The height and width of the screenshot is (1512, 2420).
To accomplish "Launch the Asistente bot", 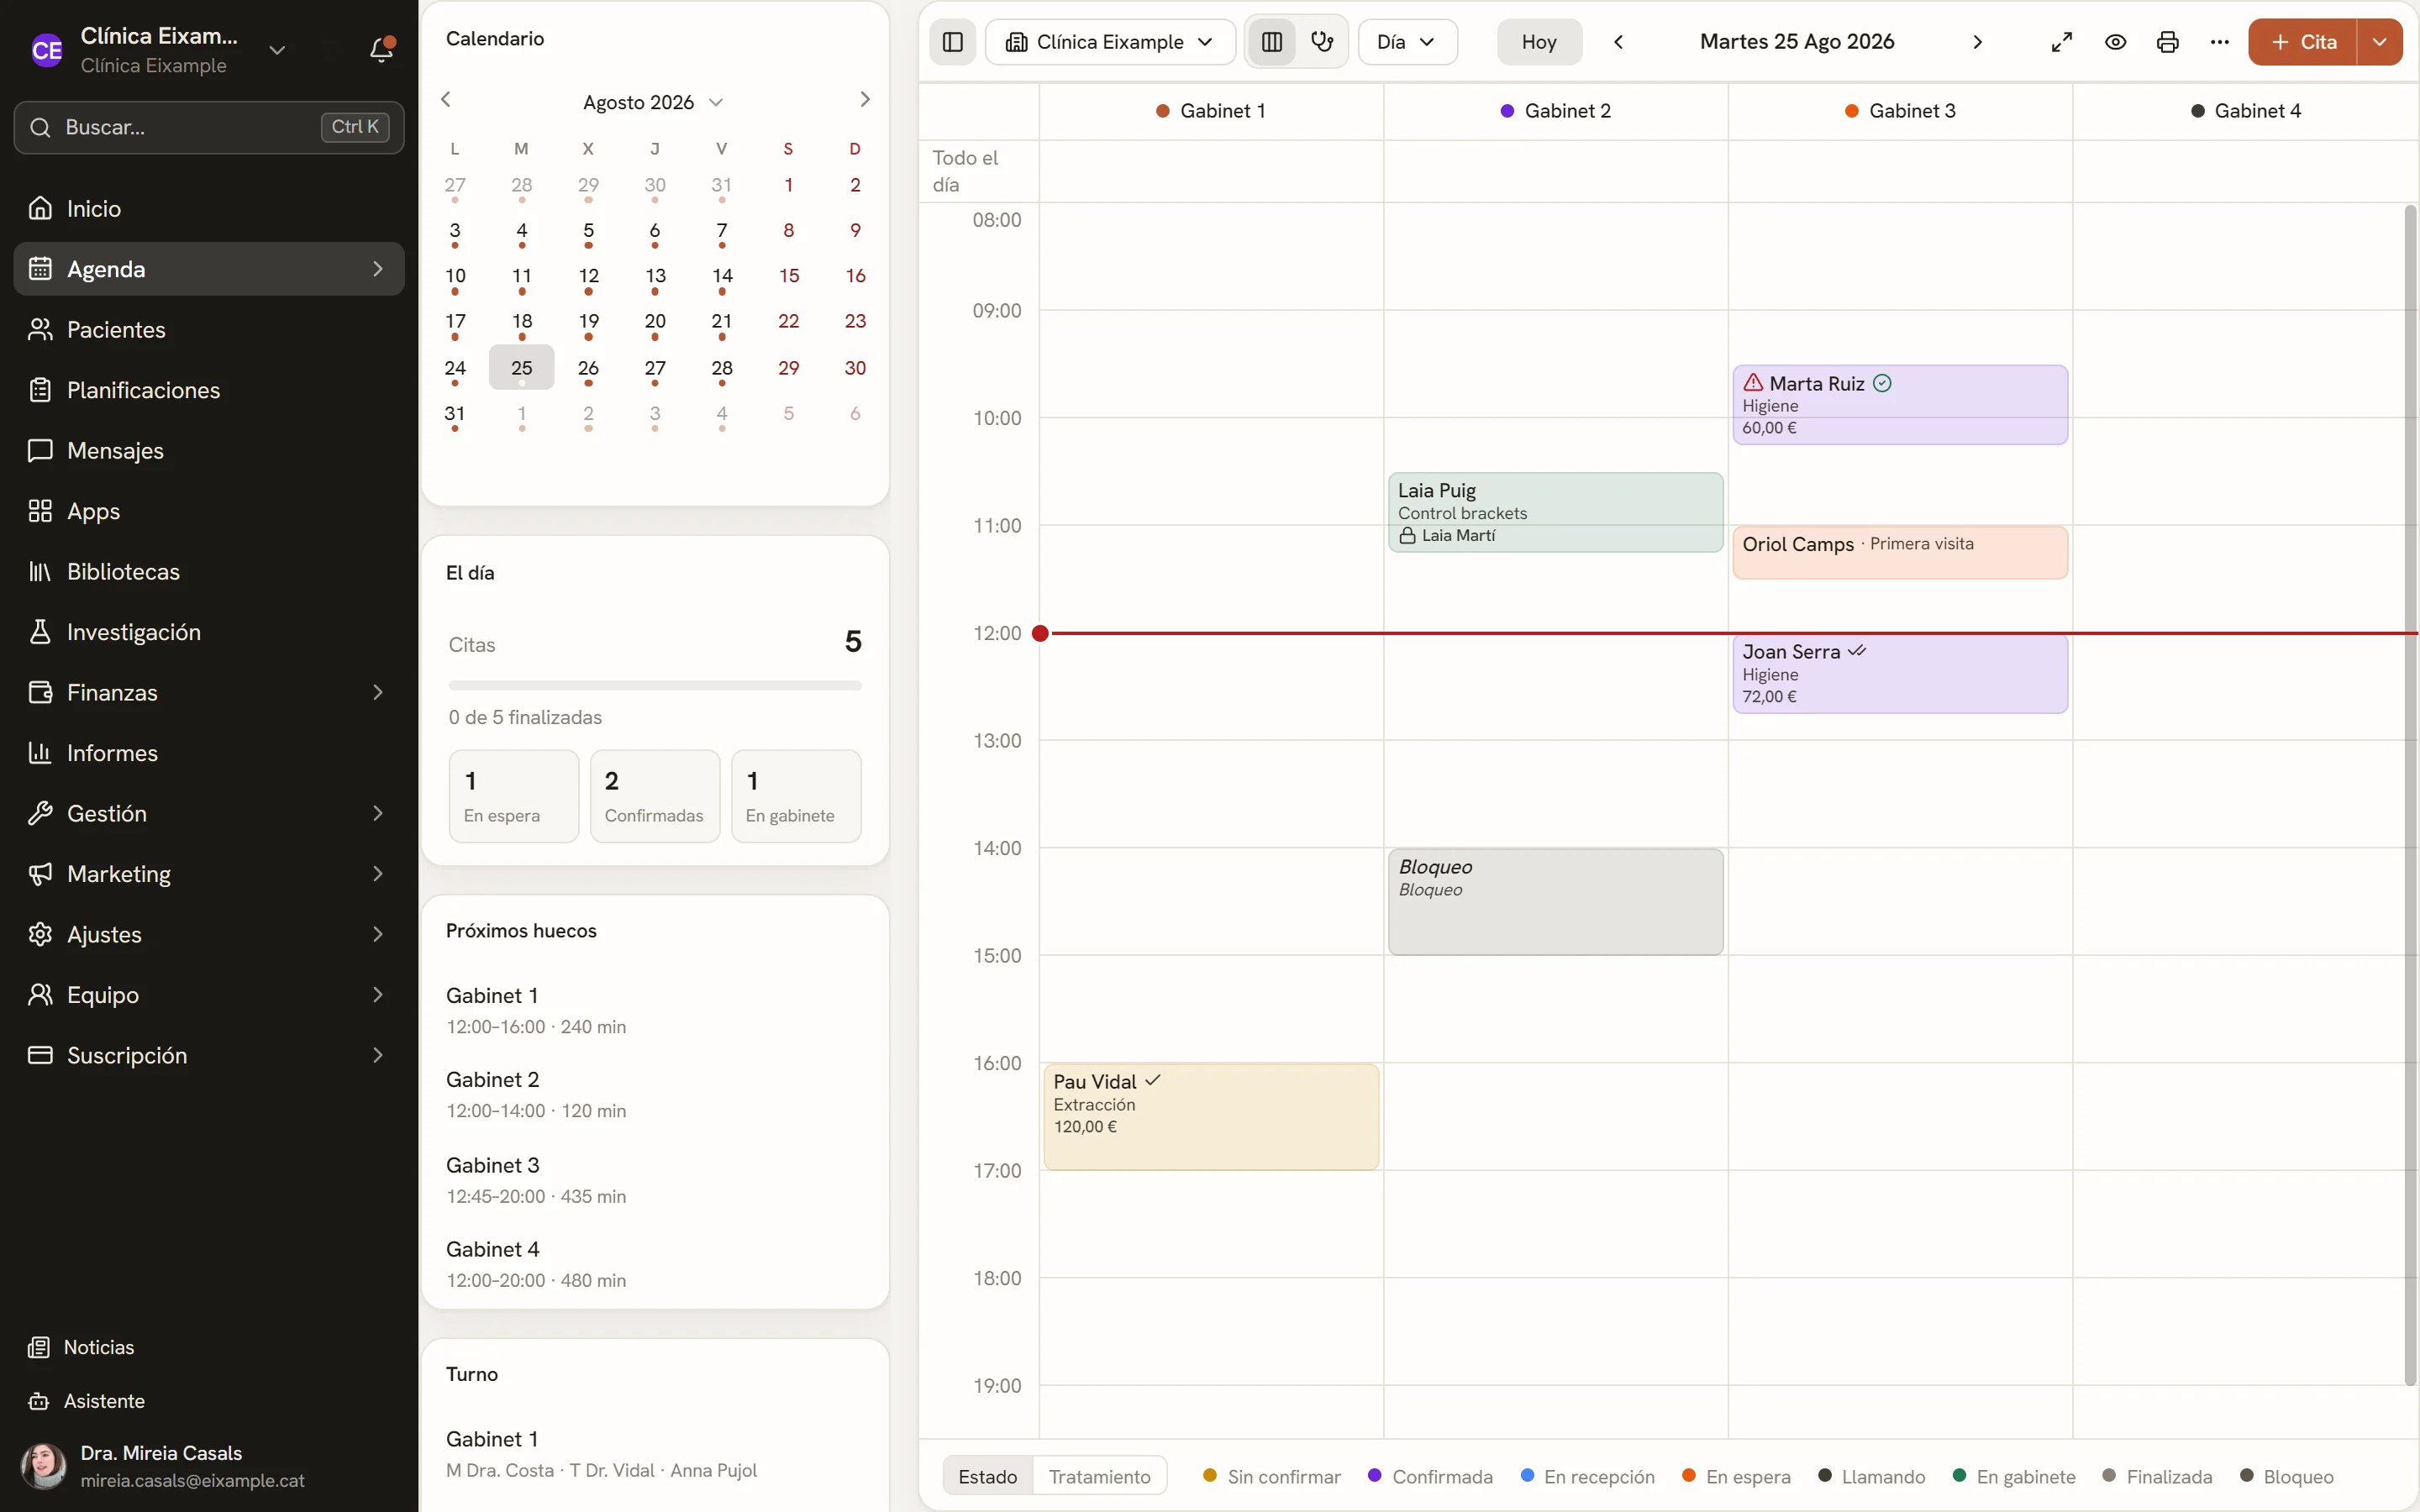I will (209, 1401).
